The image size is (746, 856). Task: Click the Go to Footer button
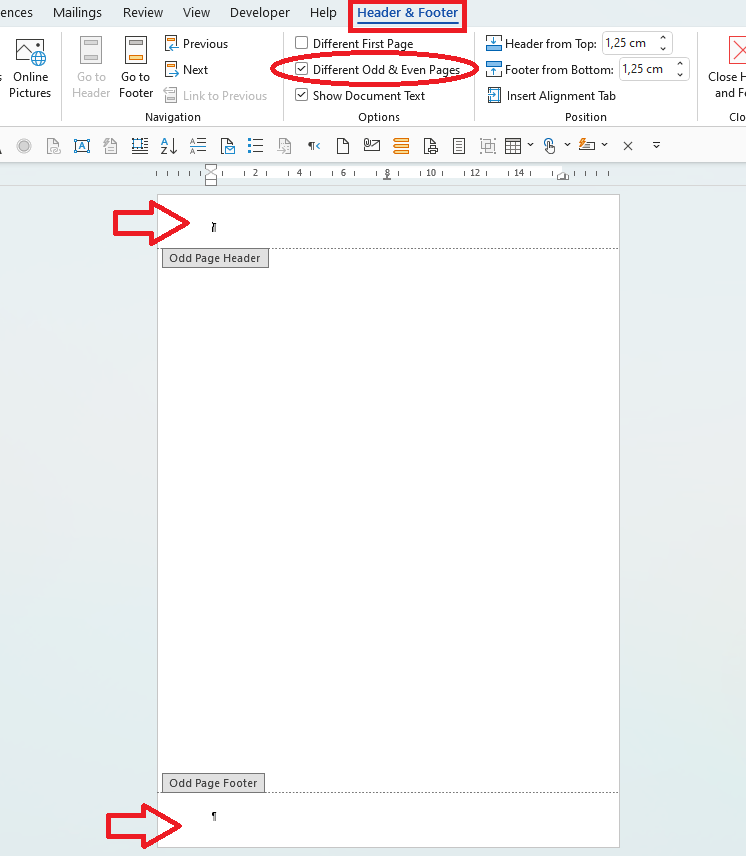click(136, 69)
